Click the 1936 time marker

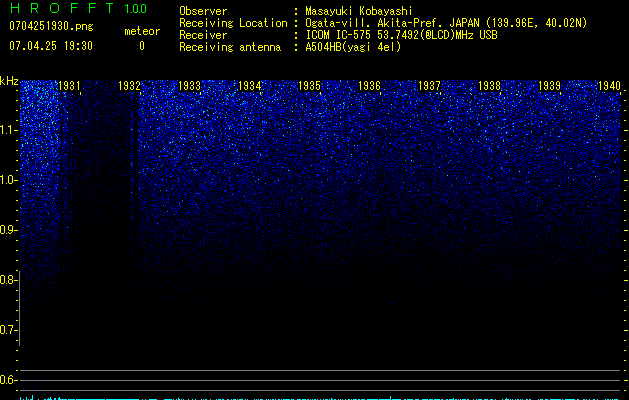click(369, 86)
